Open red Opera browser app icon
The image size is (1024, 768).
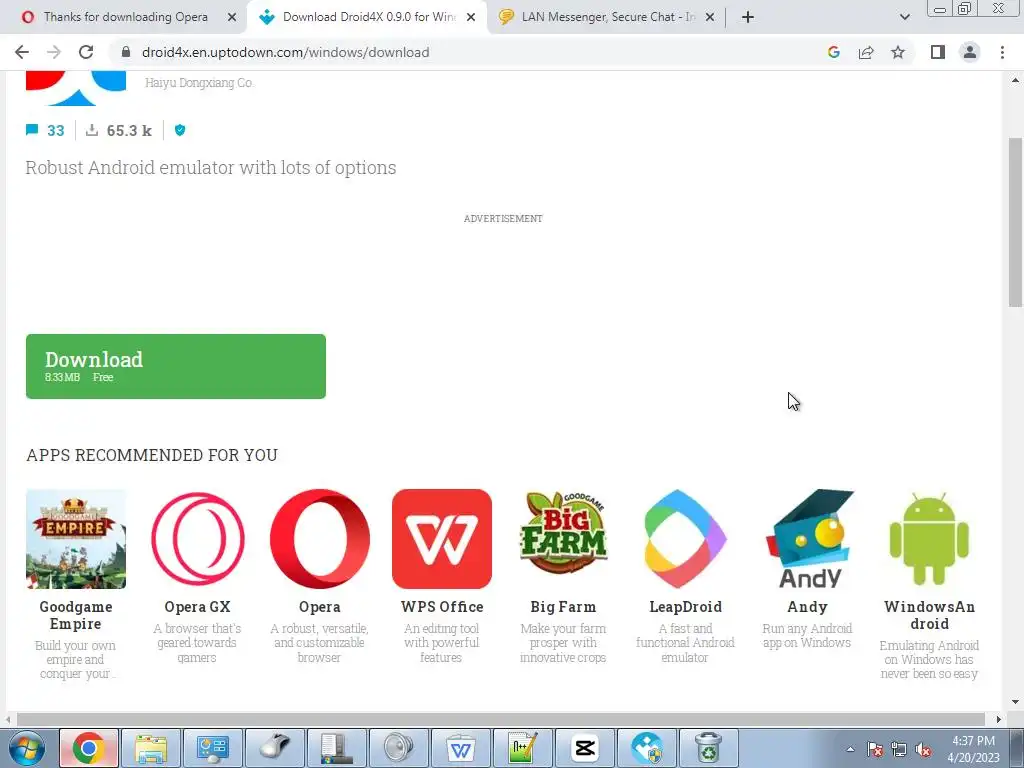[x=320, y=539]
